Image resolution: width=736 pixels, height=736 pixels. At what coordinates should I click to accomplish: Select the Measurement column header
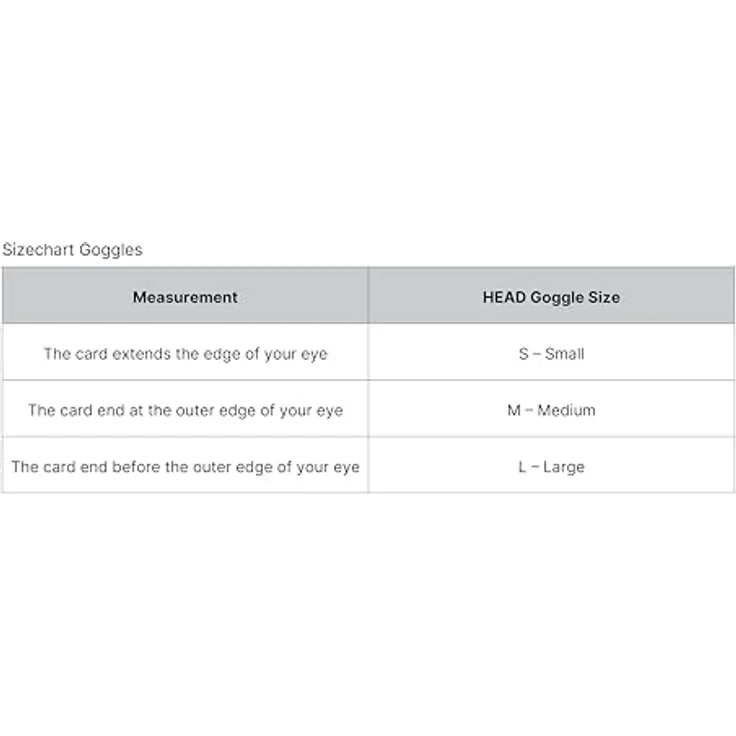[185, 296]
